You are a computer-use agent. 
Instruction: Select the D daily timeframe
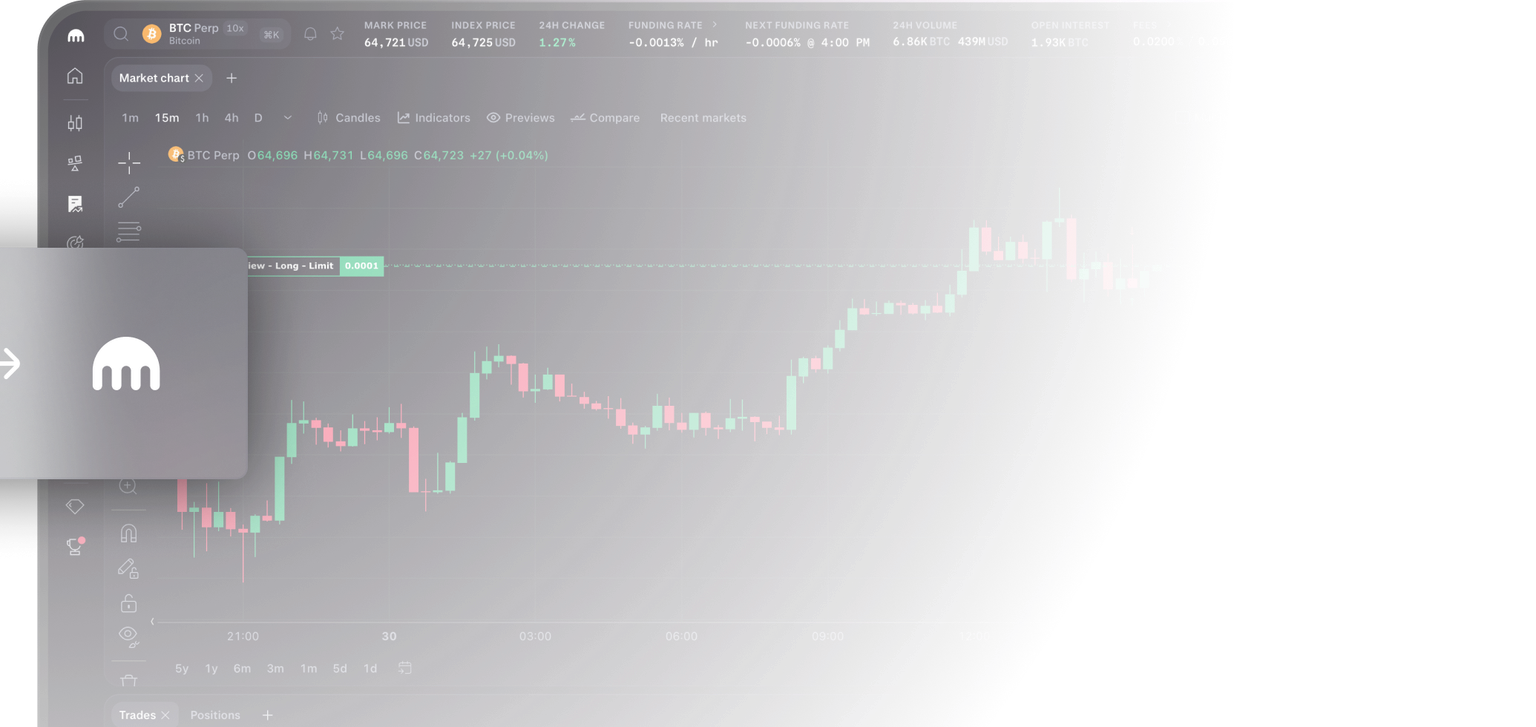click(x=258, y=118)
